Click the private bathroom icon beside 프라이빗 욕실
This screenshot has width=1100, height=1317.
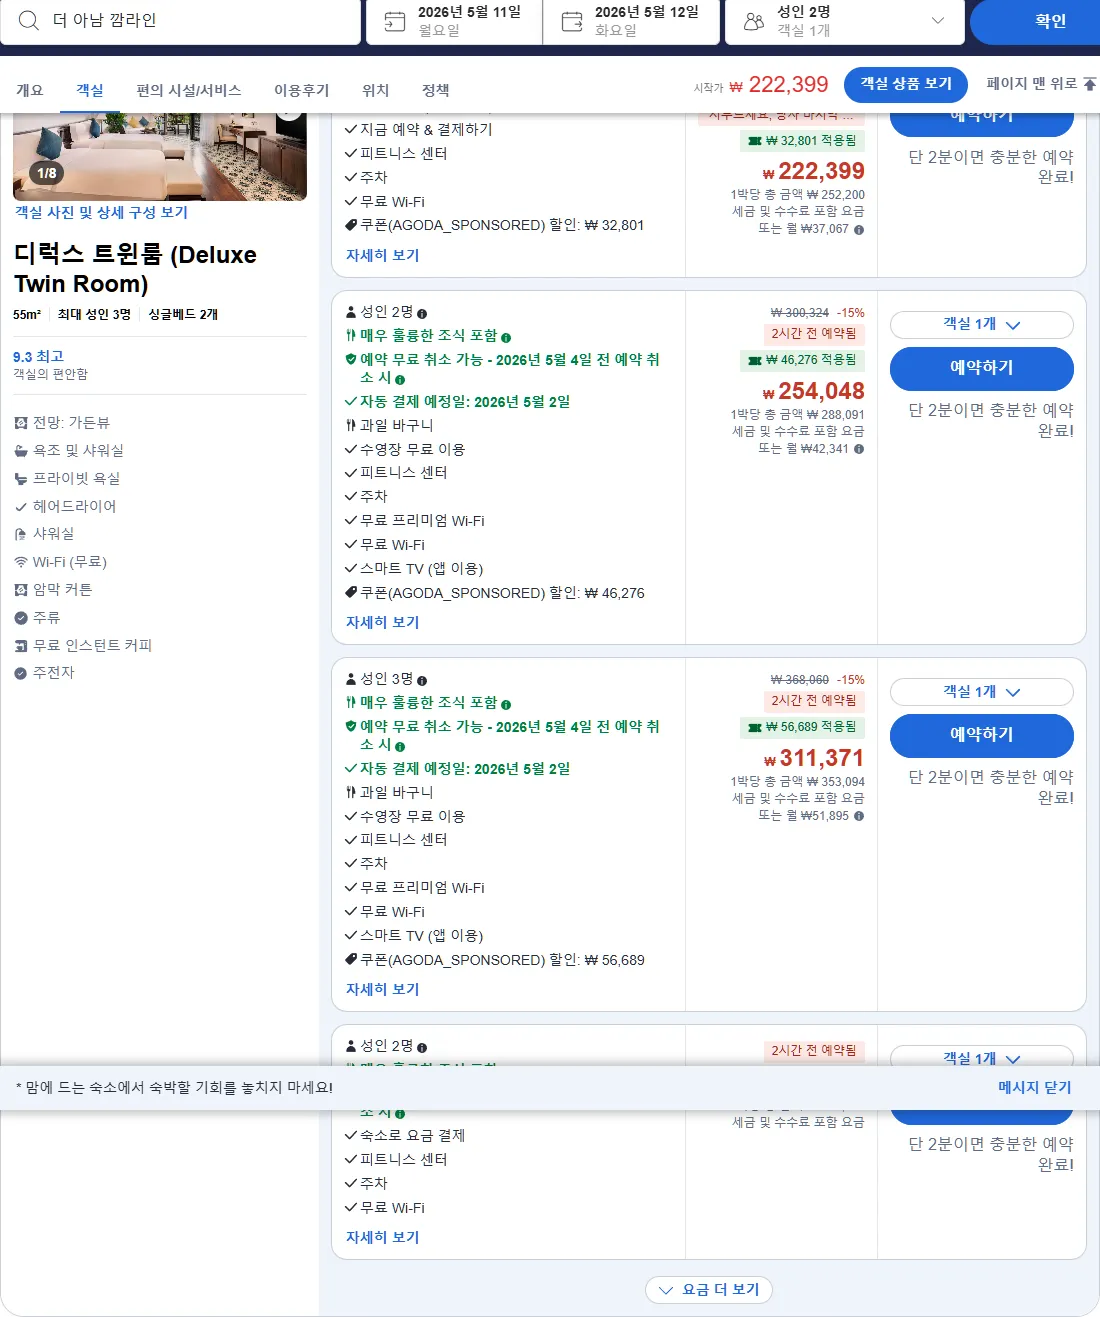(21, 479)
